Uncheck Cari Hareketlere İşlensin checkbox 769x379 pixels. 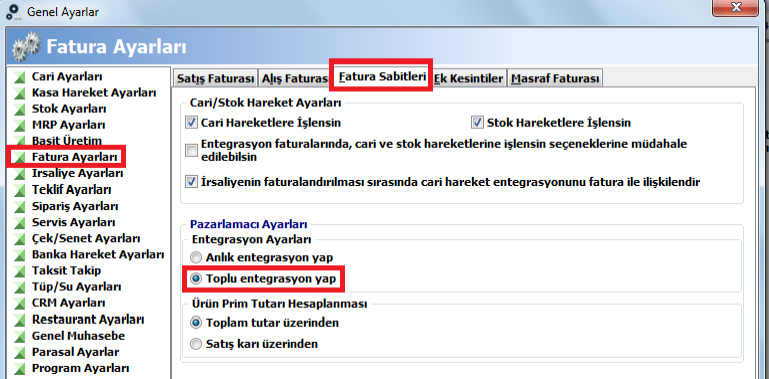pyautogui.click(x=191, y=123)
